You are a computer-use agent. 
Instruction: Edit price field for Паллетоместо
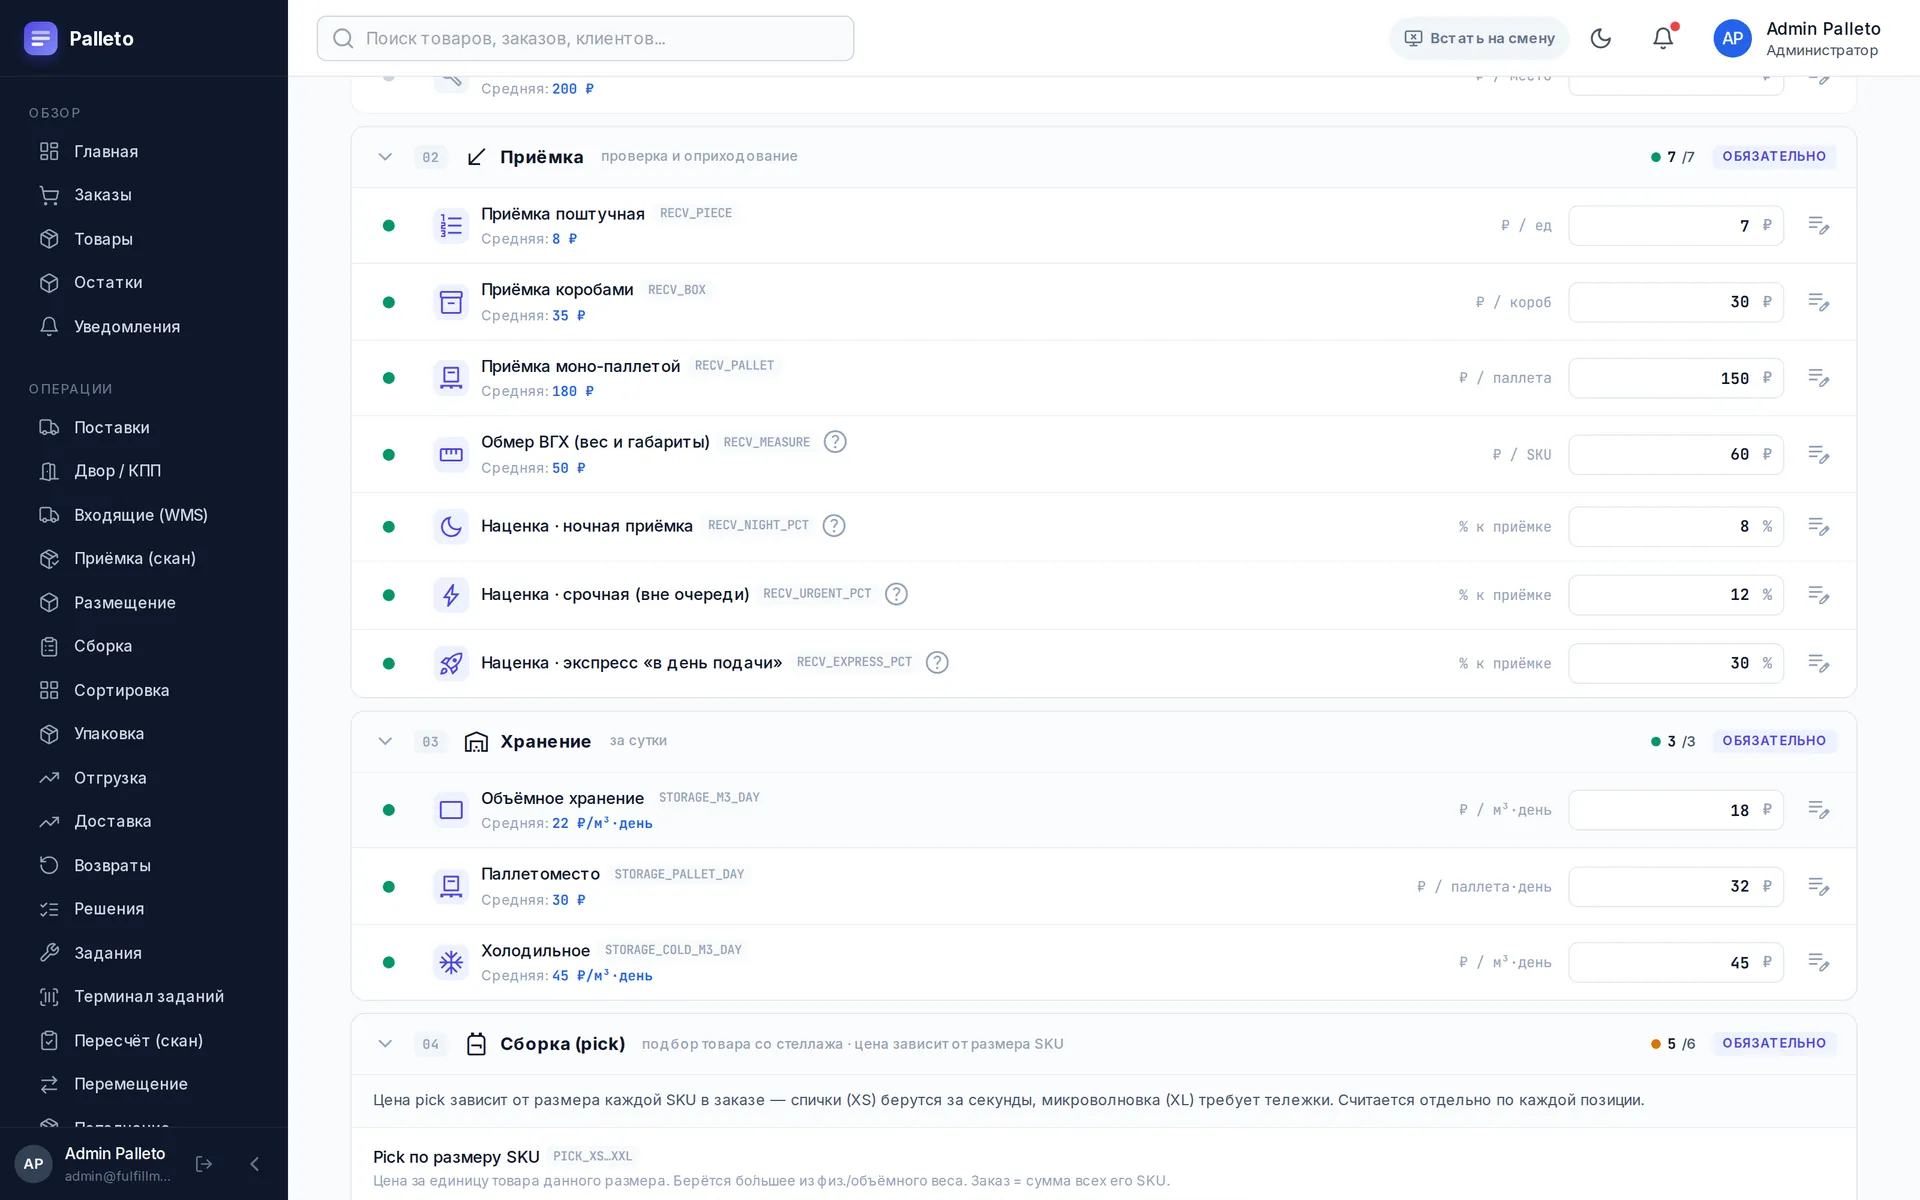pyautogui.click(x=1675, y=887)
